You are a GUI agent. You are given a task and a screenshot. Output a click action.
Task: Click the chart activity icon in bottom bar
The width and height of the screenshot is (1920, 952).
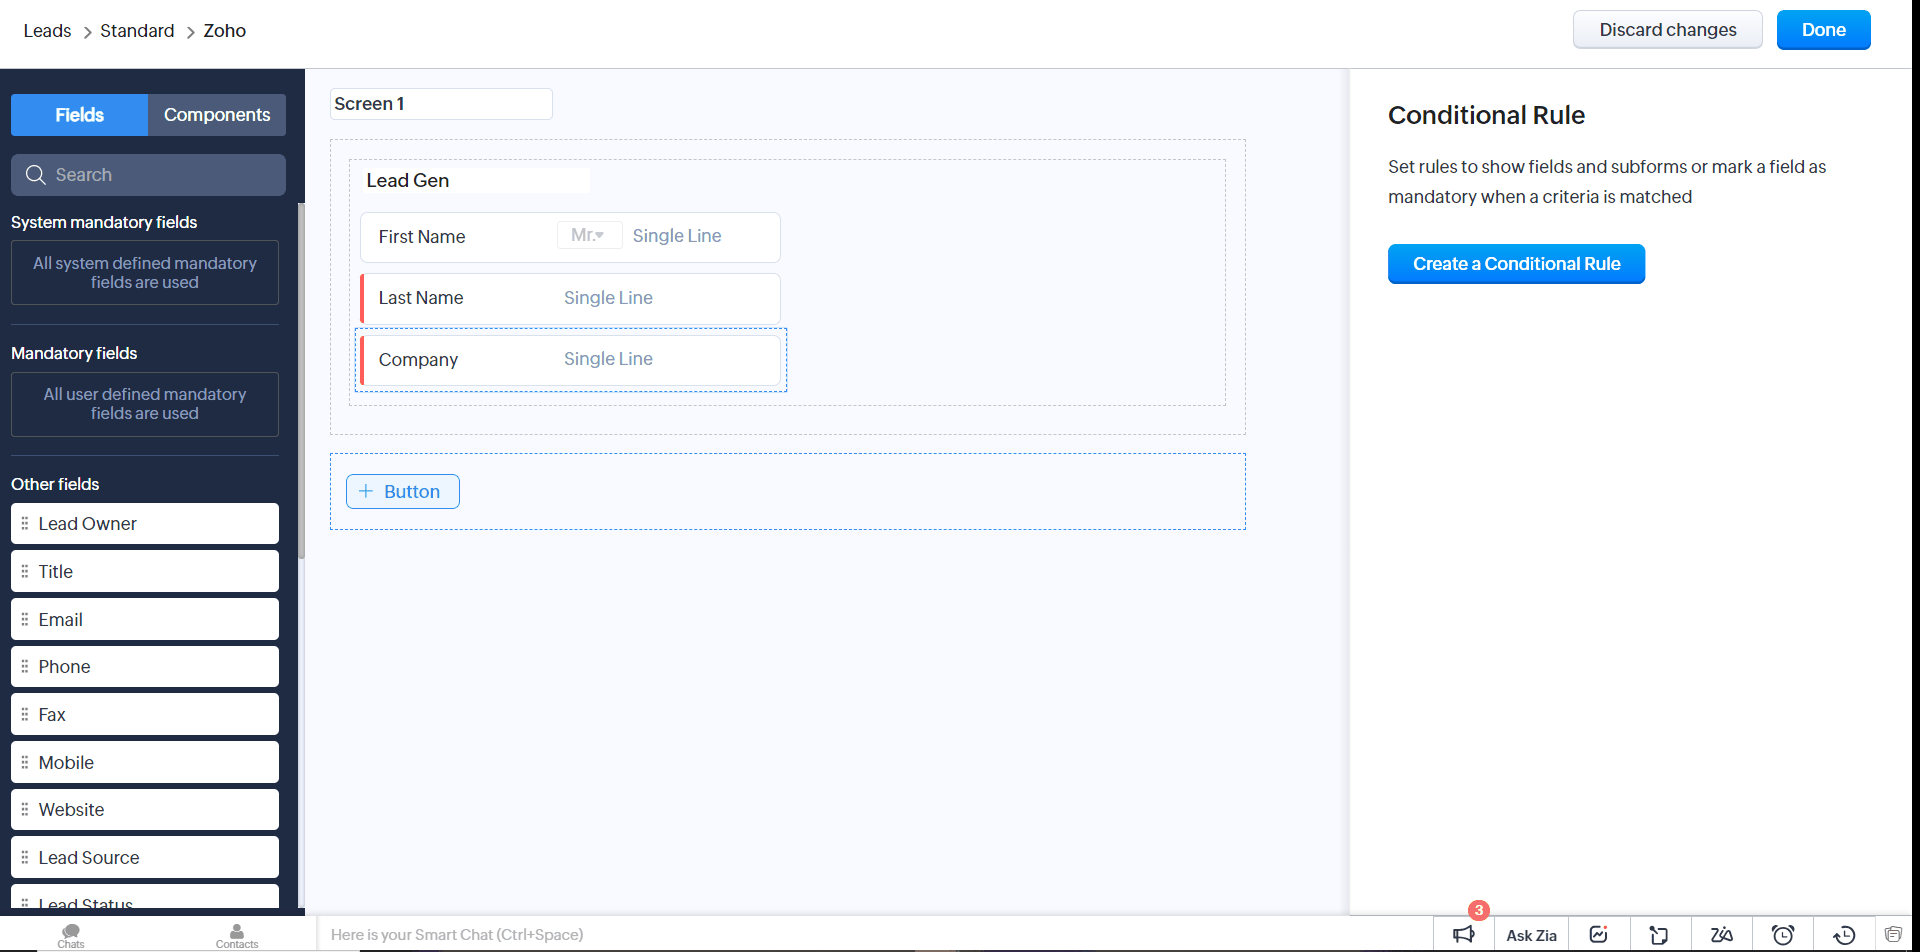click(x=1598, y=934)
